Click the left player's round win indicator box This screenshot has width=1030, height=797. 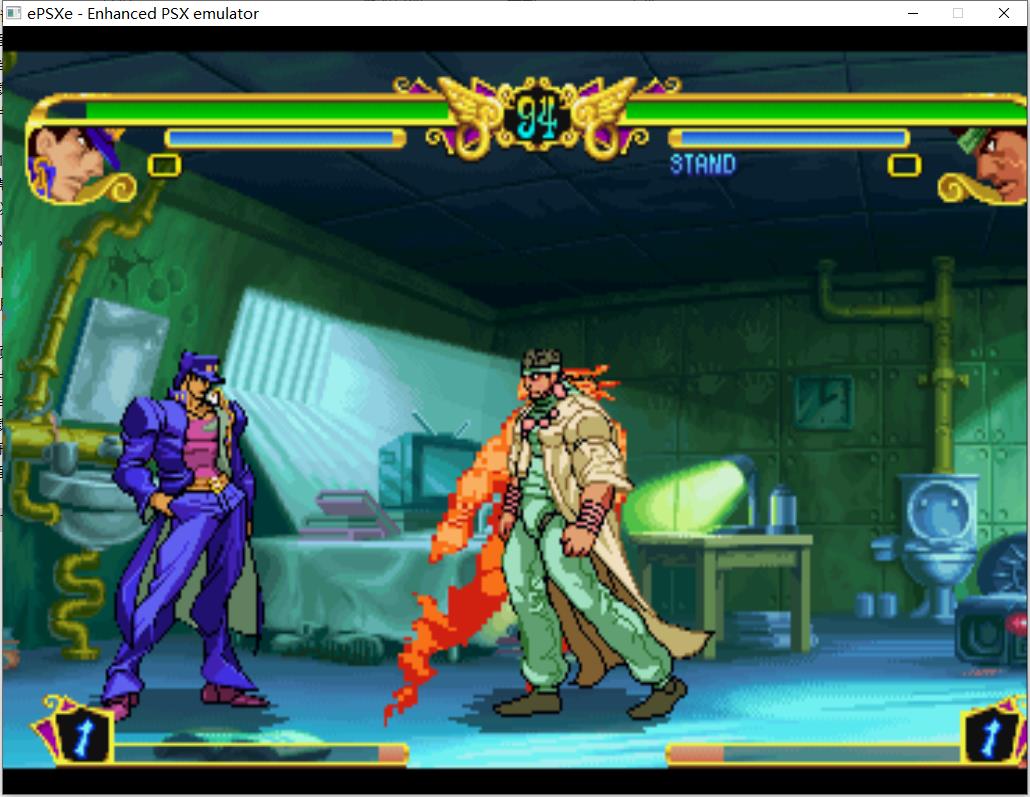[x=164, y=165]
